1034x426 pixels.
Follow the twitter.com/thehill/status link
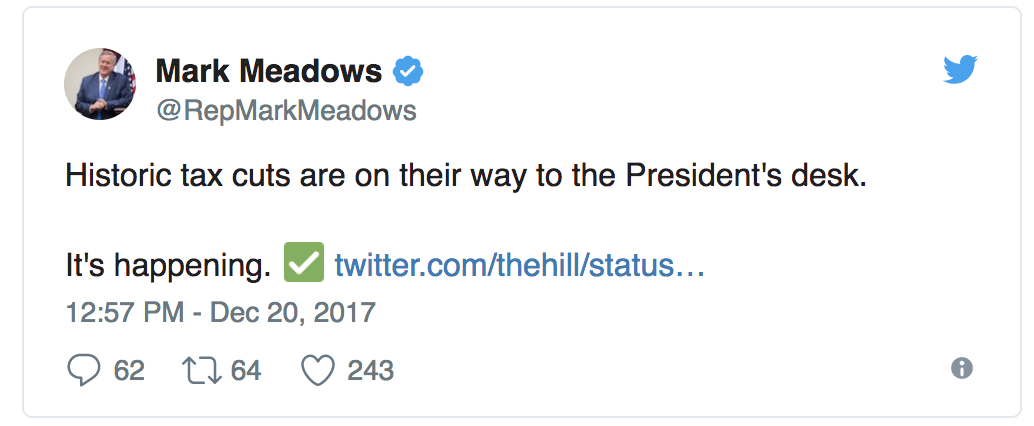pyautogui.click(x=520, y=266)
